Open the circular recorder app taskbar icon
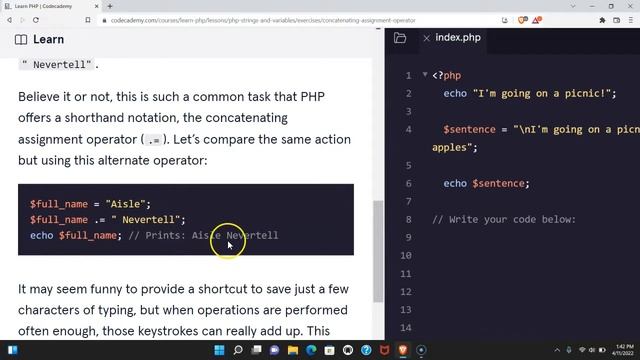The width and height of the screenshot is (640, 360). [421, 350]
